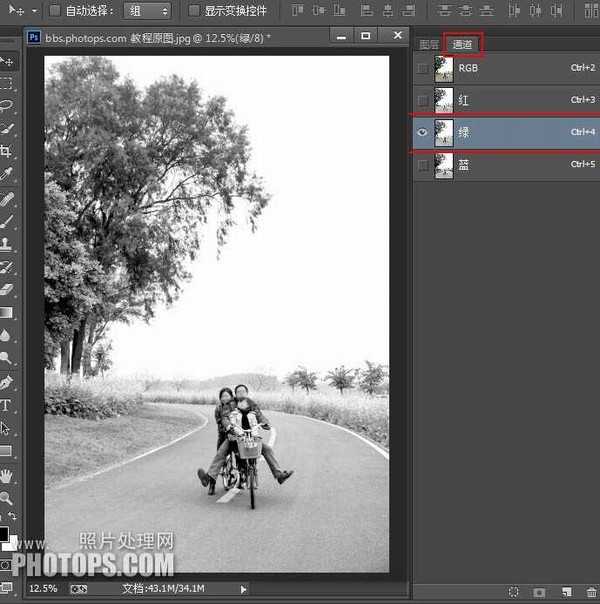Image resolution: width=600 pixels, height=604 pixels.
Task: Select the Crop tool in toolbar
Action: point(6,151)
